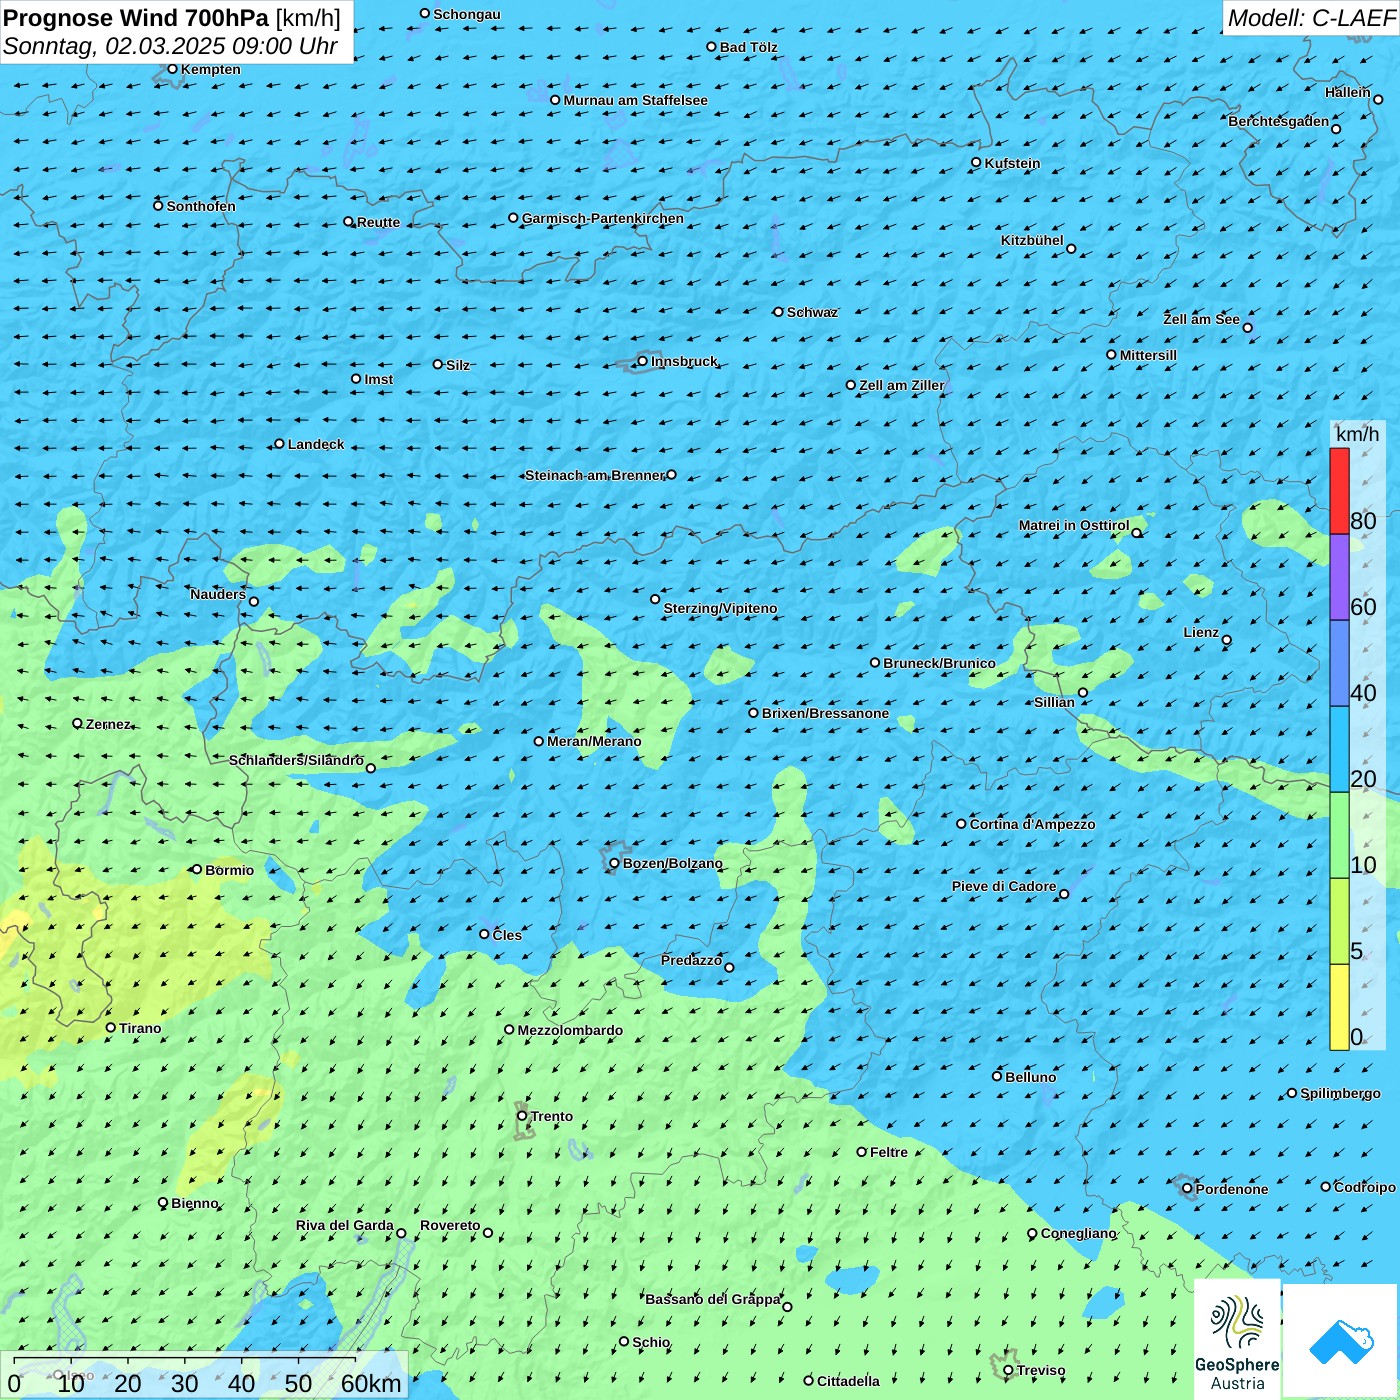This screenshot has height=1400, width=1400.
Task: Click the 'Codroipo' label
Action: (1365, 1187)
